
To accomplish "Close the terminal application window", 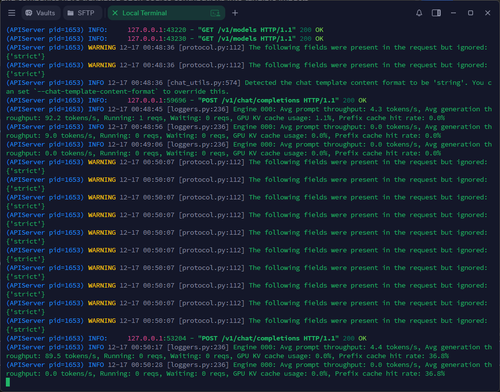I will [x=488, y=13].
